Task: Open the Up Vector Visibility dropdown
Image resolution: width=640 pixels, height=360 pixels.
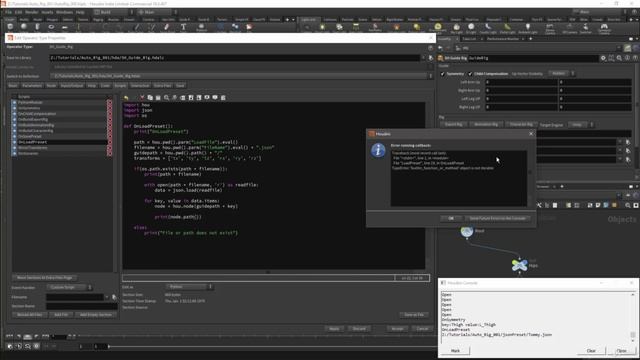Action: click(561, 73)
